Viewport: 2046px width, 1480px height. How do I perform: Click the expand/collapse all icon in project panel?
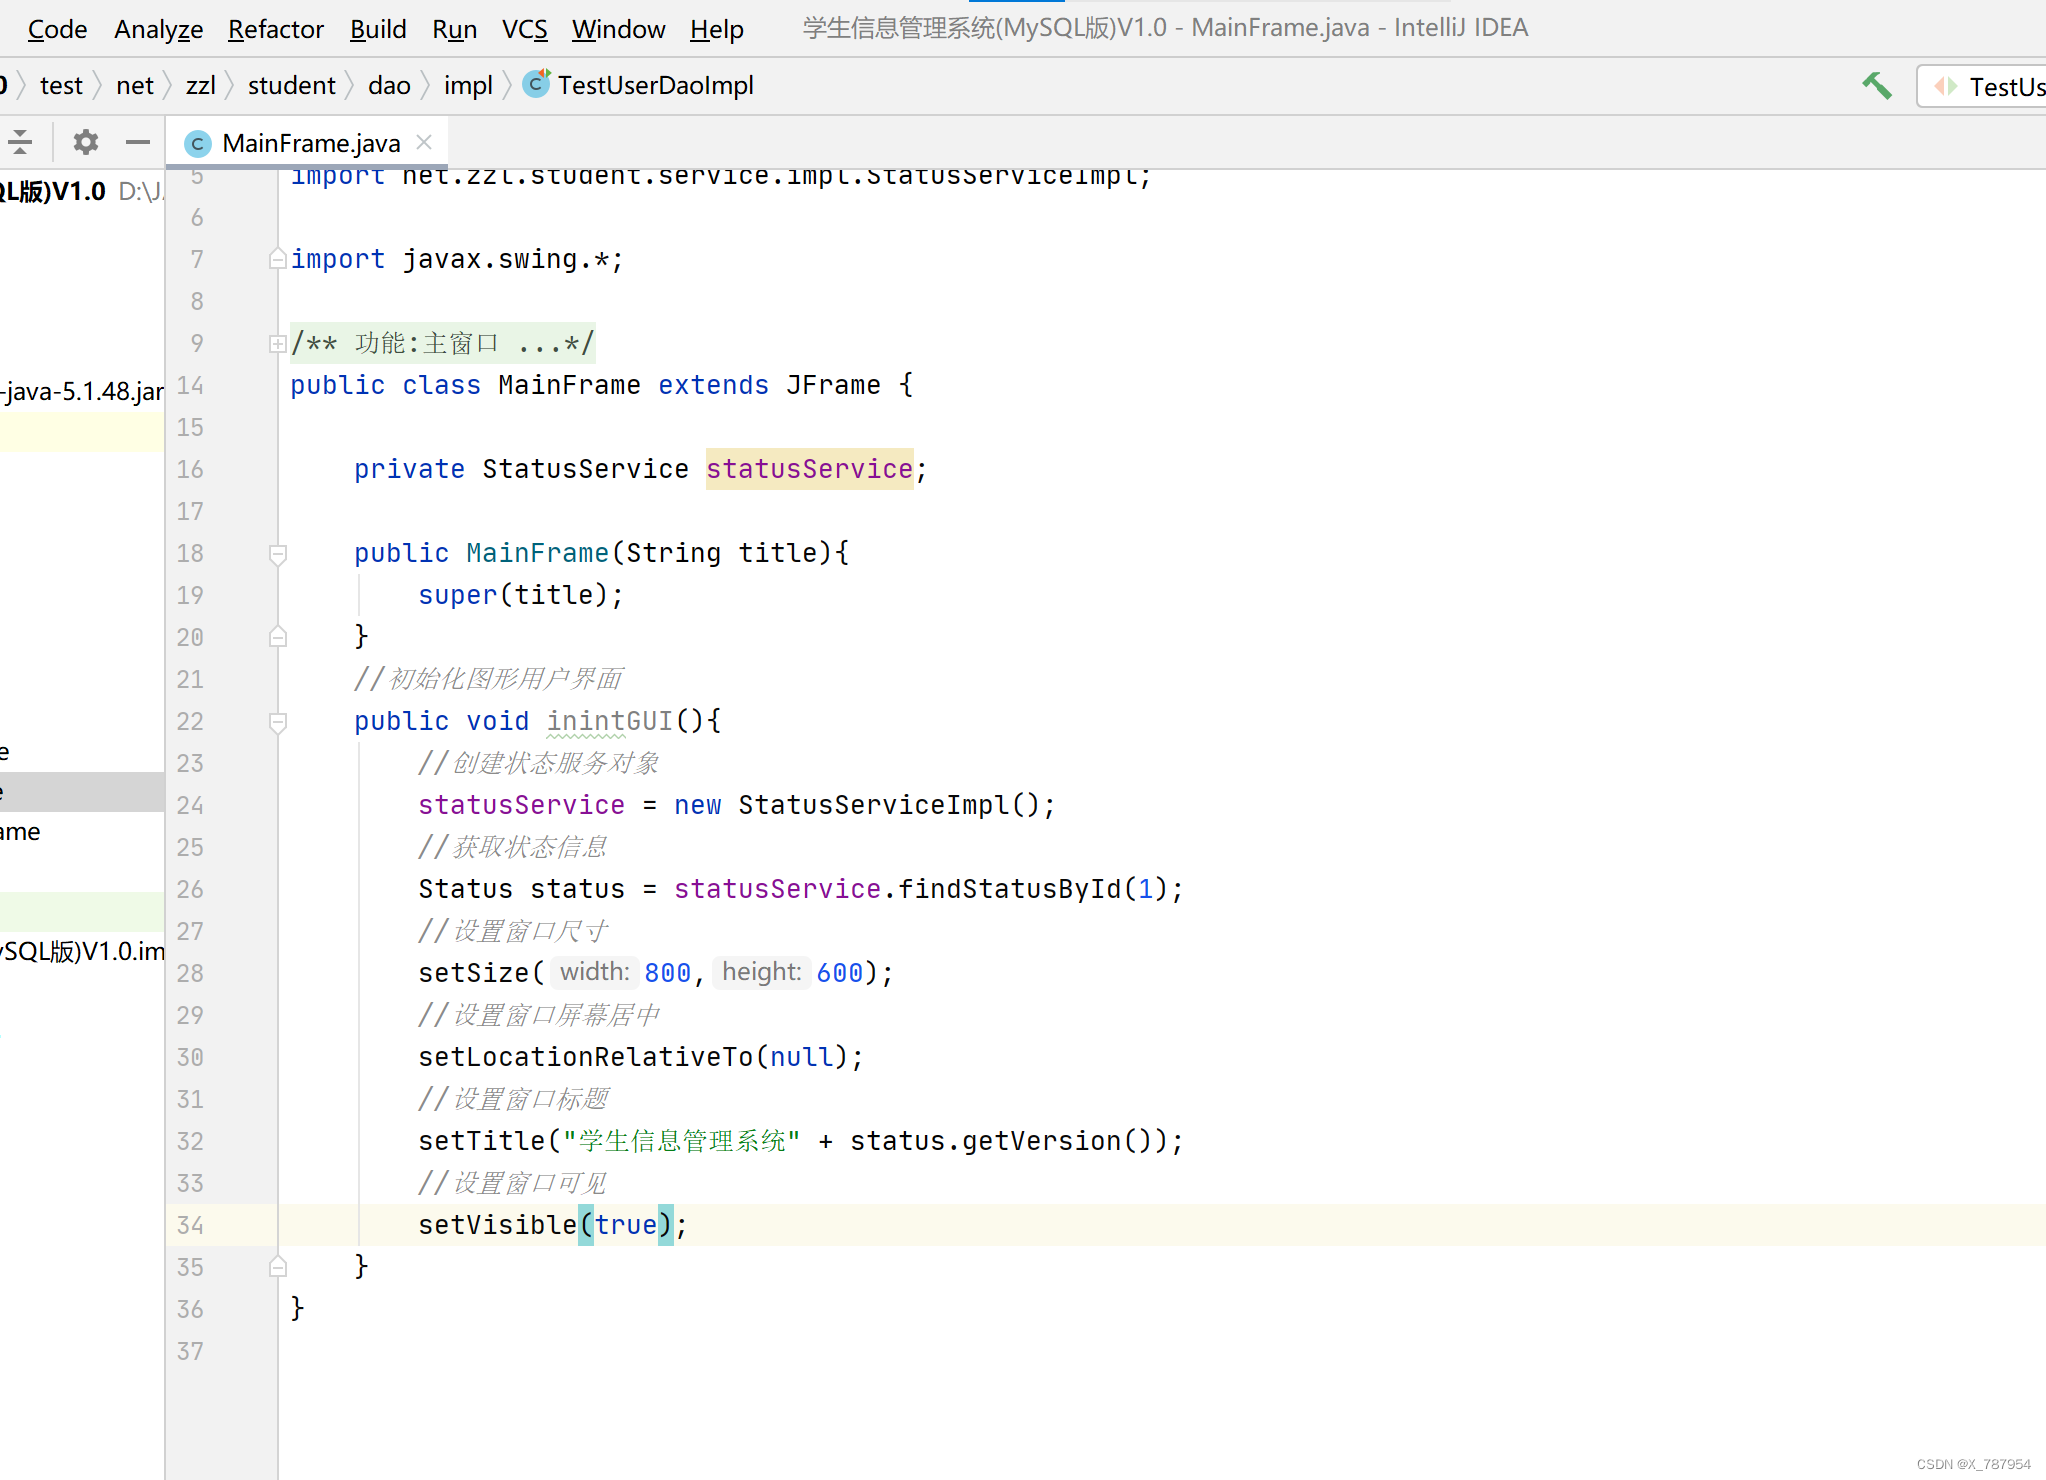[20, 142]
